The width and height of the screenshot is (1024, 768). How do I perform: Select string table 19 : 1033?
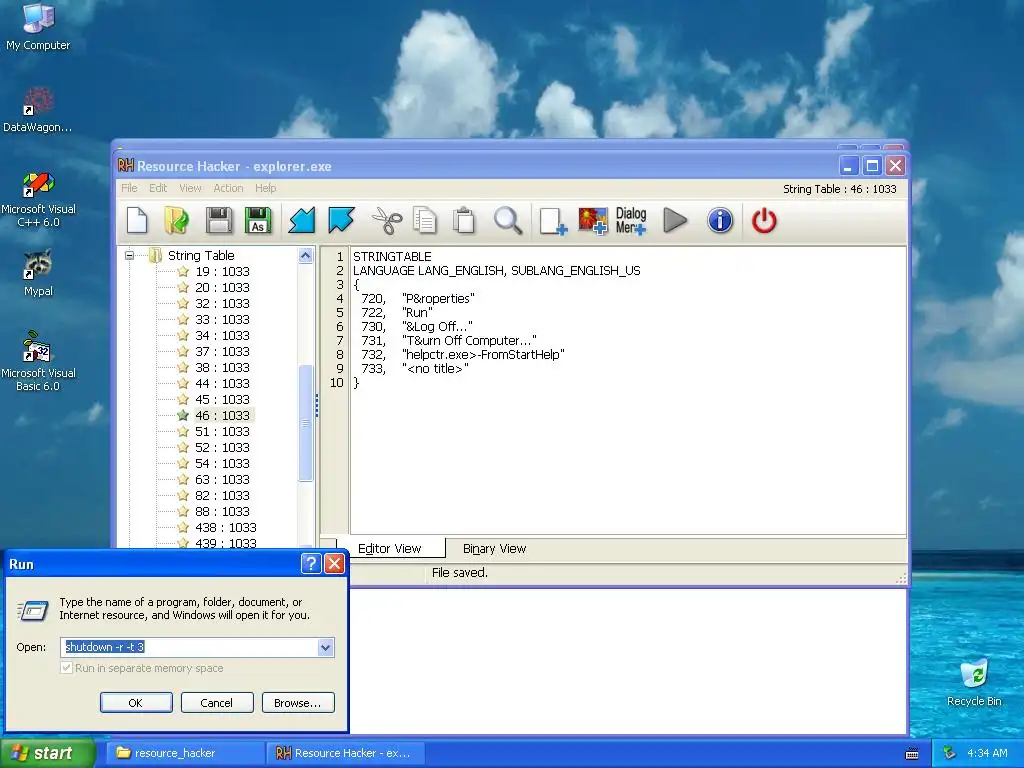[222, 272]
